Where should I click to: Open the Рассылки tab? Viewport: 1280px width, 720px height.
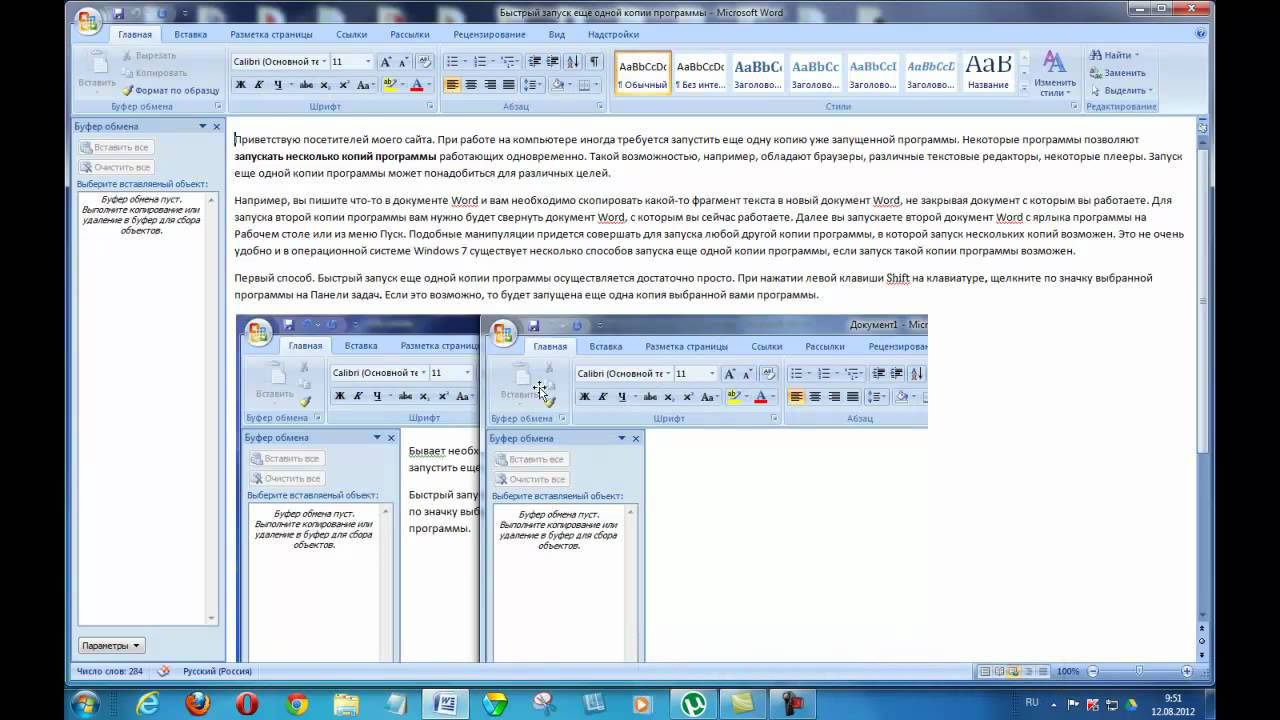point(410,34)
